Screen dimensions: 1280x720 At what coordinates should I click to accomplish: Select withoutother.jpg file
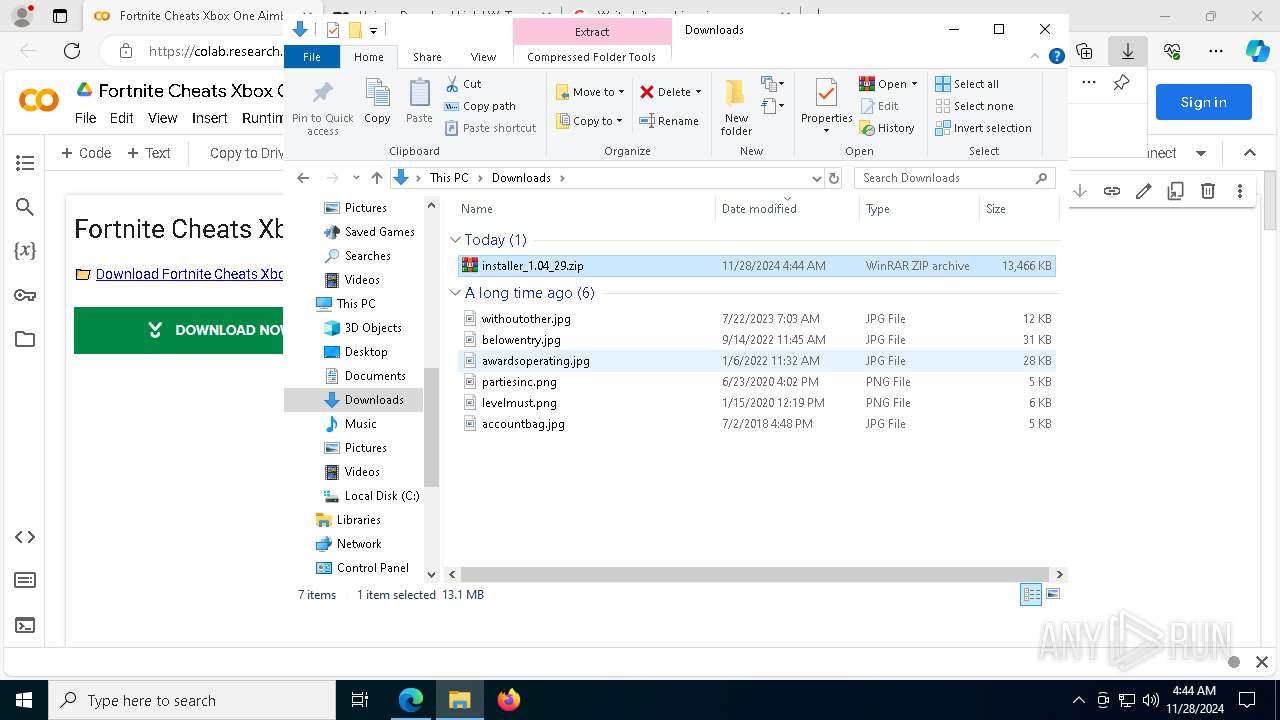pyautogui.click(x=756, y=319)
